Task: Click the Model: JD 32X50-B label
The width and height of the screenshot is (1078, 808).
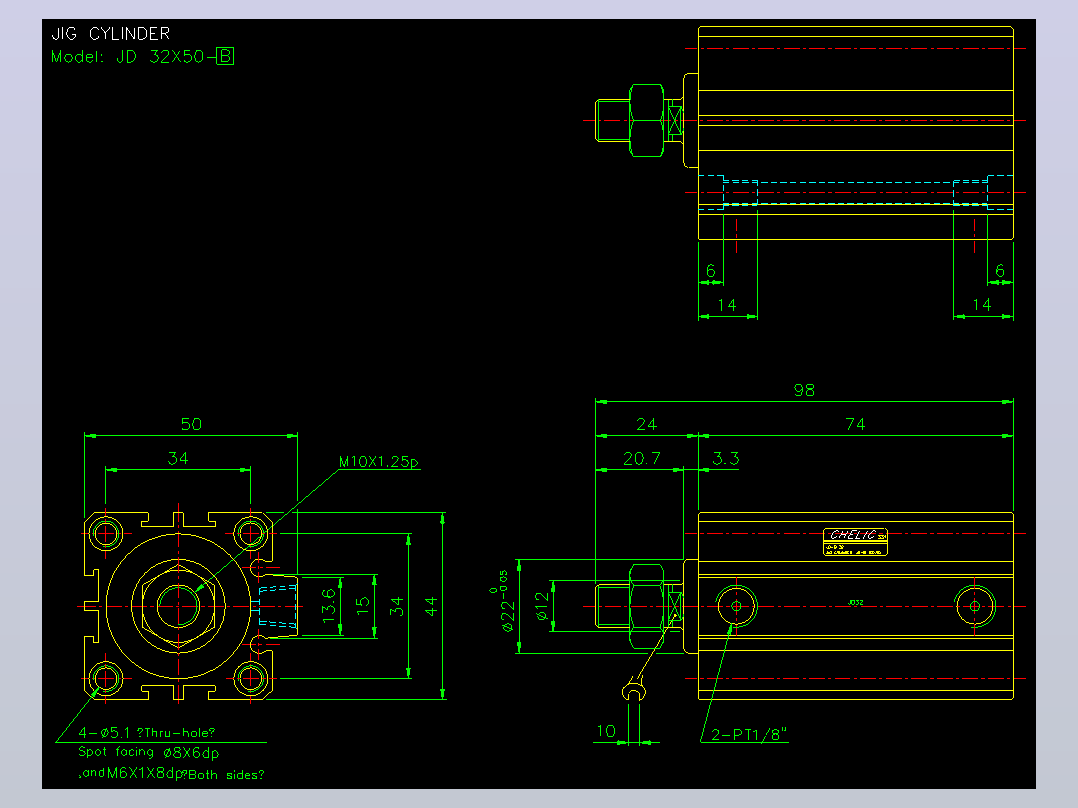Action: (x=142, y=56)
